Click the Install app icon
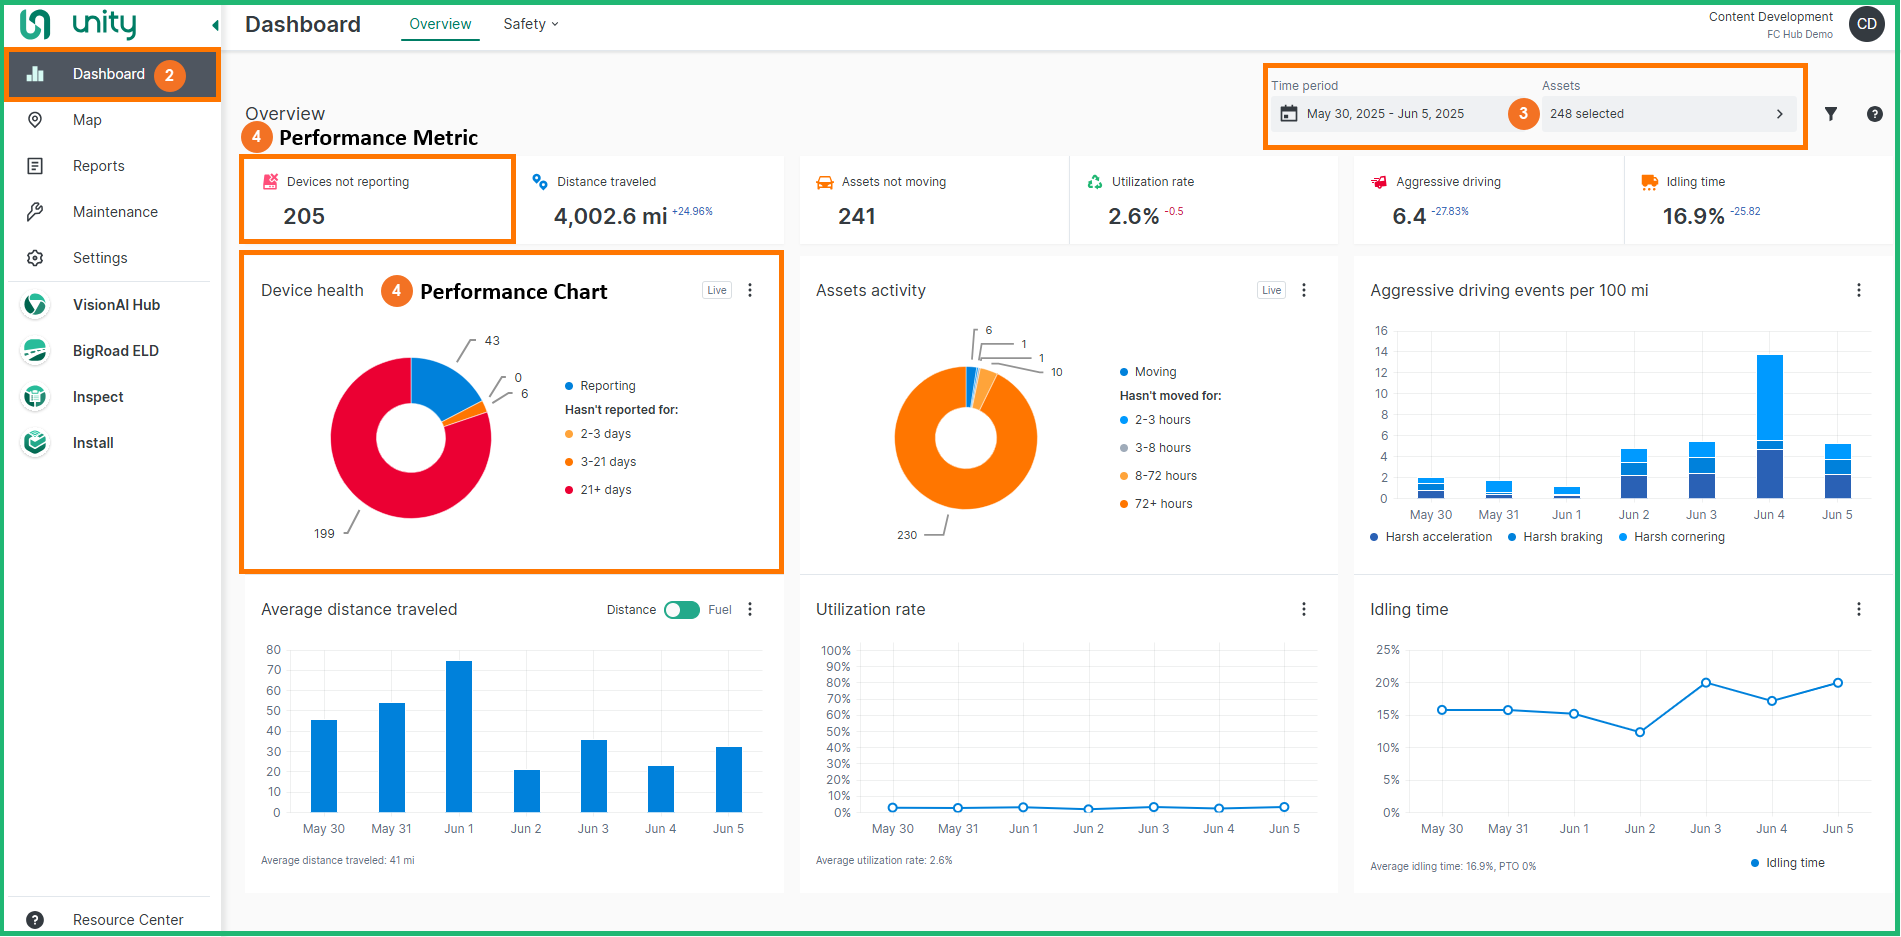 coord(35,443)
